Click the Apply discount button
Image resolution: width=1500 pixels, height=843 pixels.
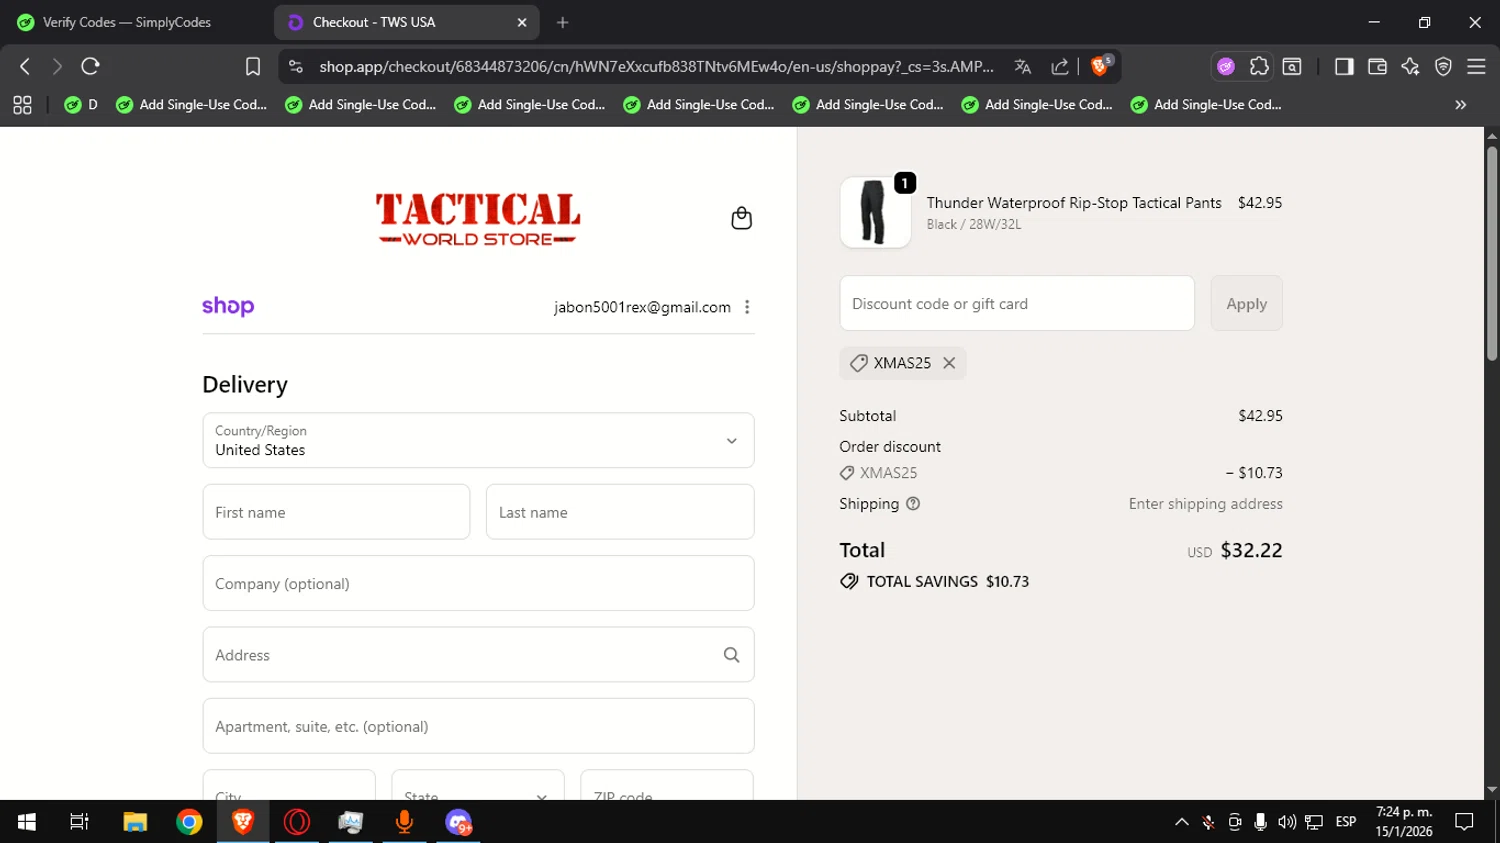(1246, 303)
